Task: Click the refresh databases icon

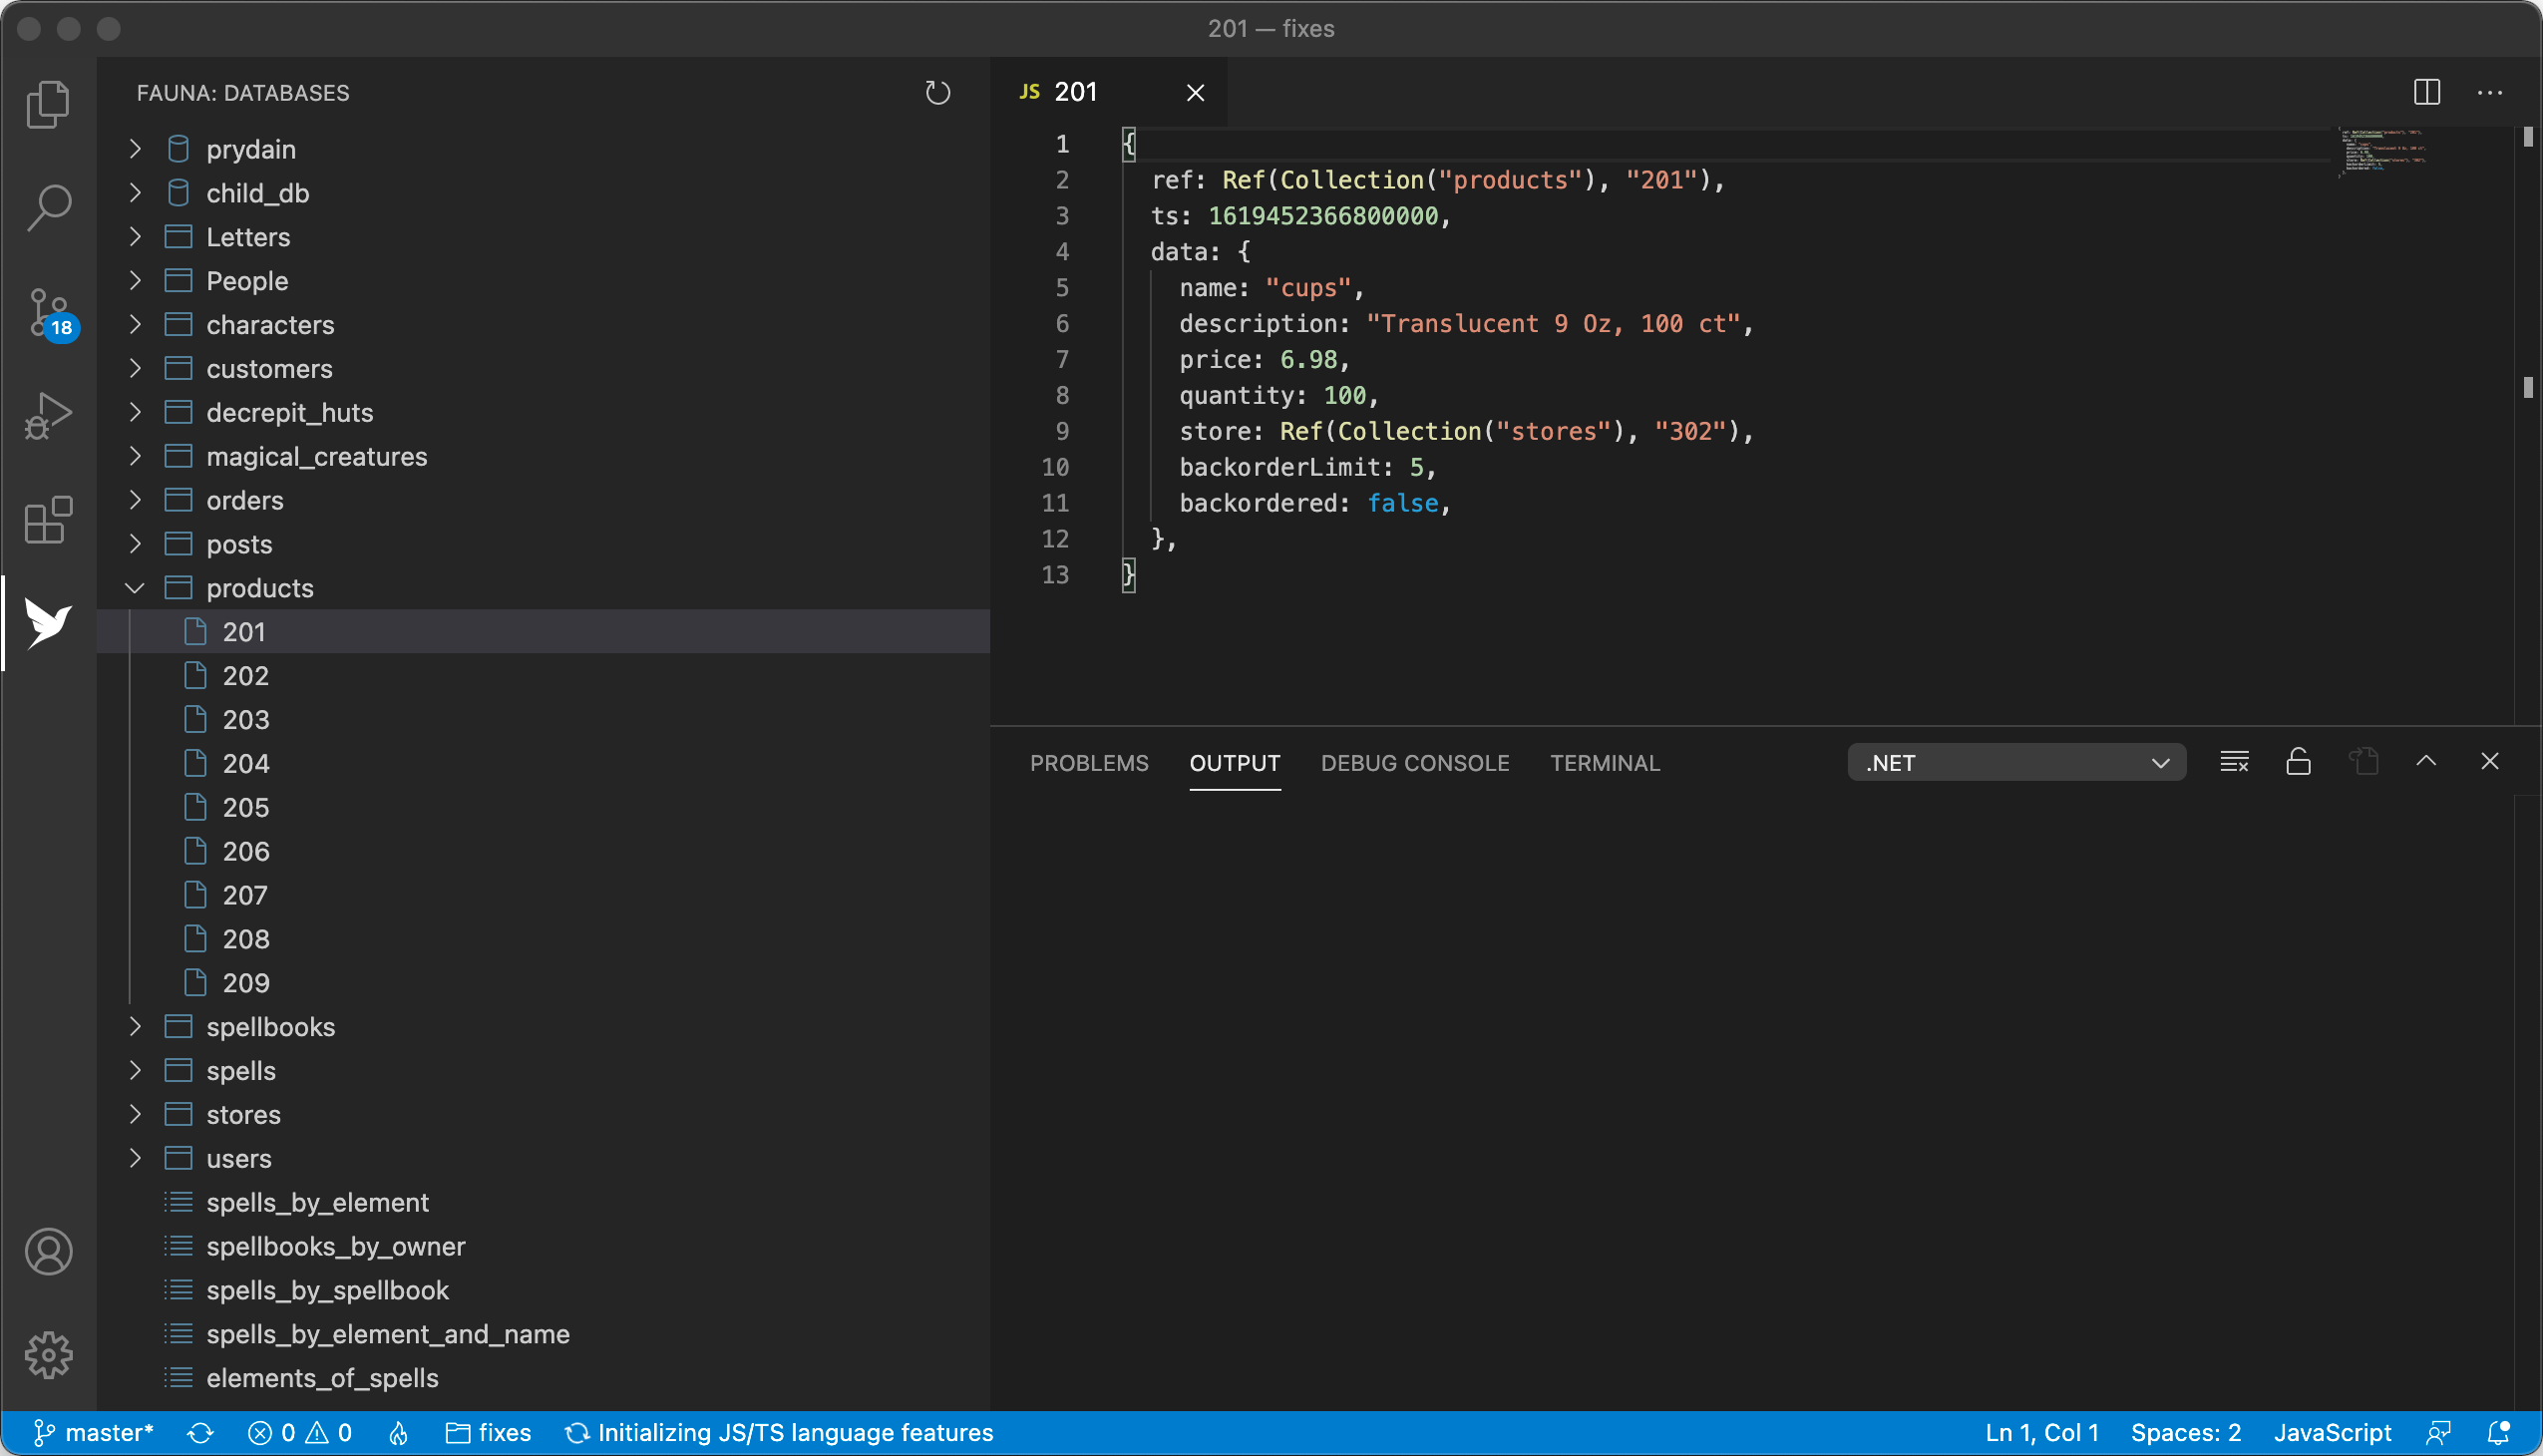Action: [x=937, y=93]
